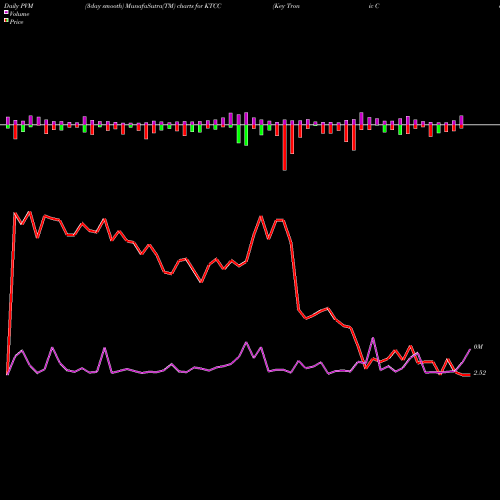Select the 'Price' legend label
The width and height of the screenshot is (500, 500).
click(x=16, y=22)
